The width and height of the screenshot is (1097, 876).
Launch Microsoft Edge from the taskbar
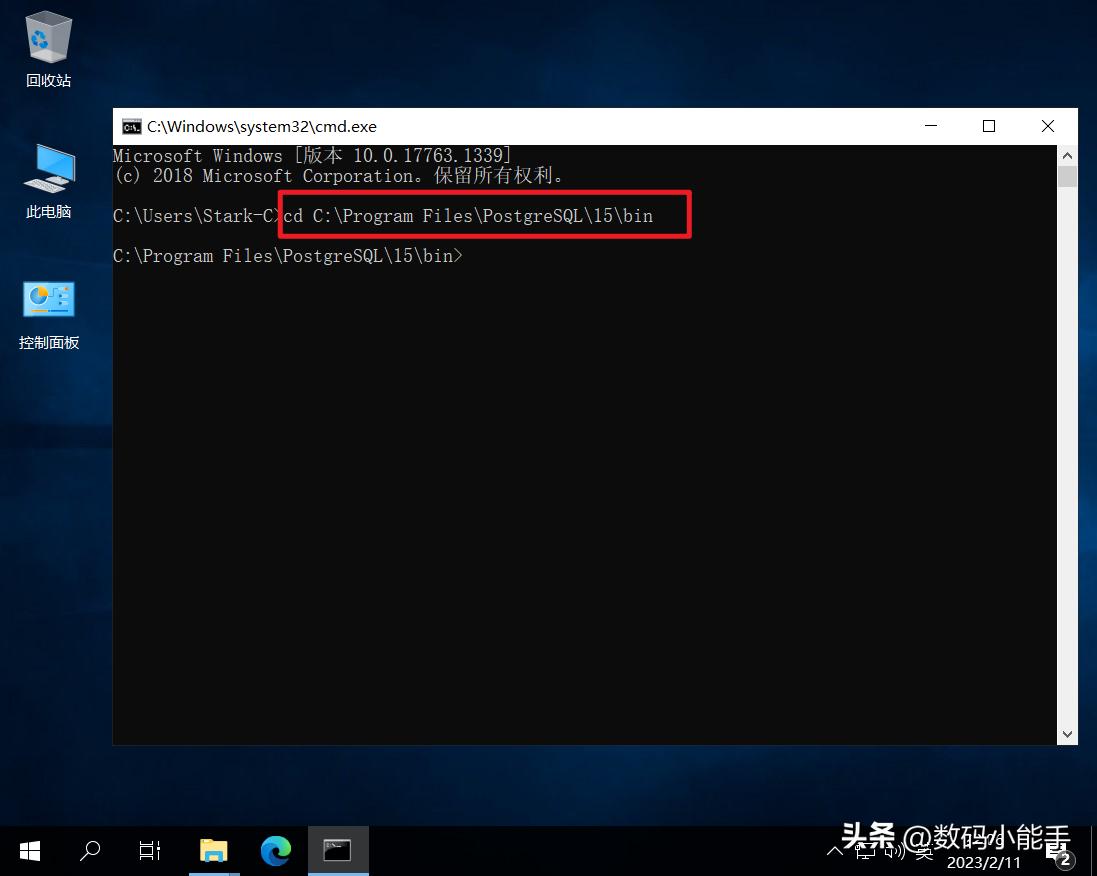(275, 851)
